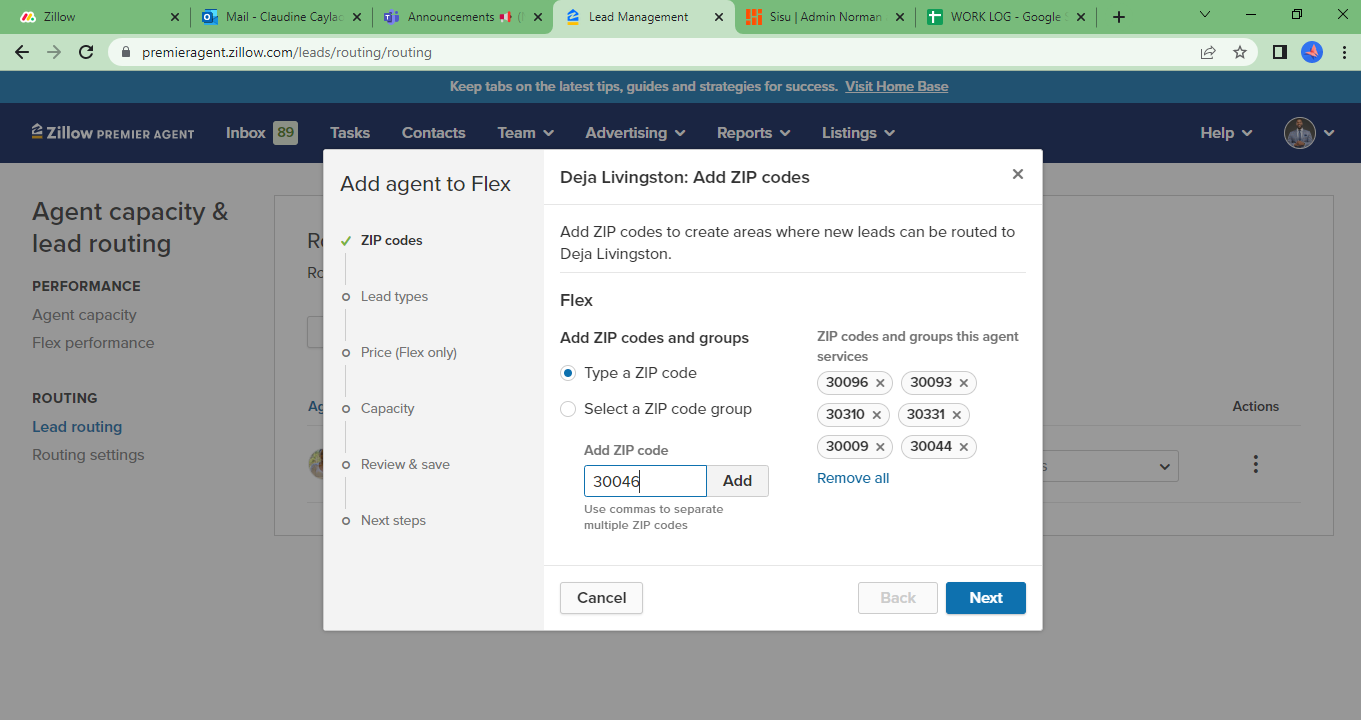Remove ZIP code 30096 chip

tap(880, 383)
